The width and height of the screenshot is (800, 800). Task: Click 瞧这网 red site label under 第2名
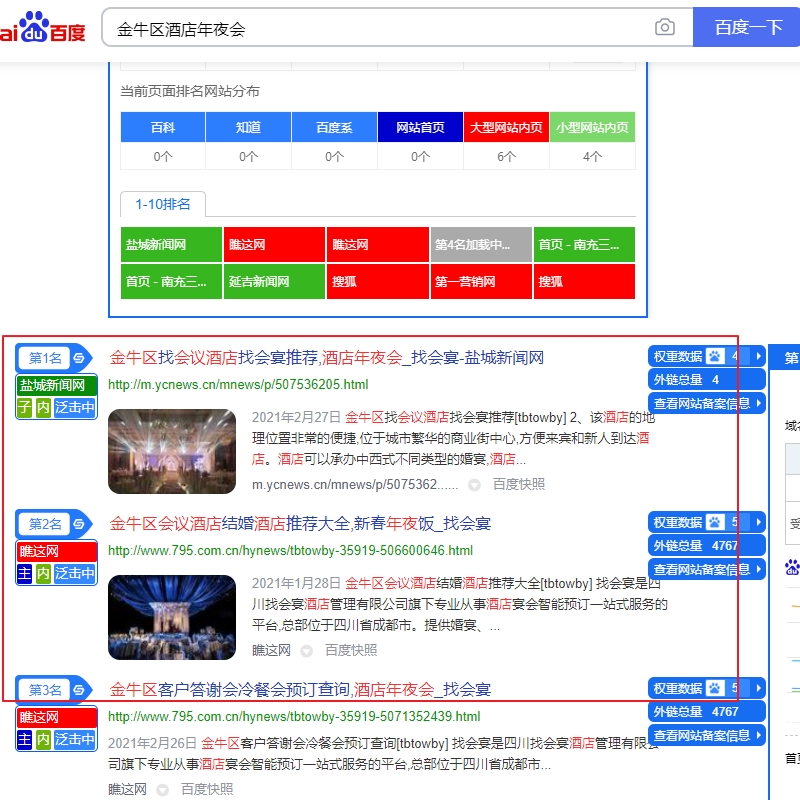click(x=57, y=551)
